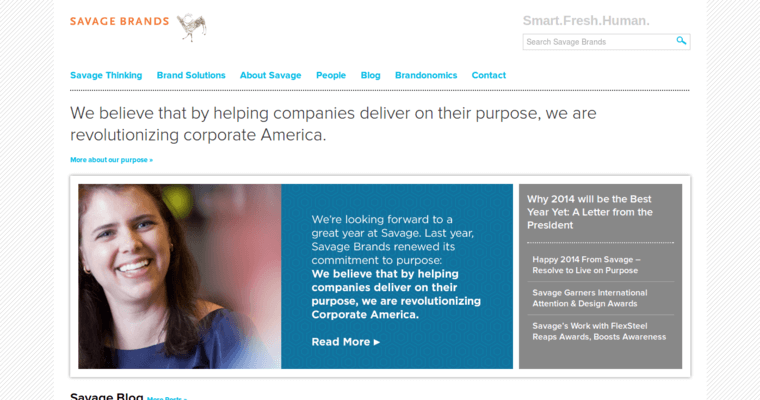Select the Contact menu item
Viewport: 760px width, 400px height.
tap(489, 75)
